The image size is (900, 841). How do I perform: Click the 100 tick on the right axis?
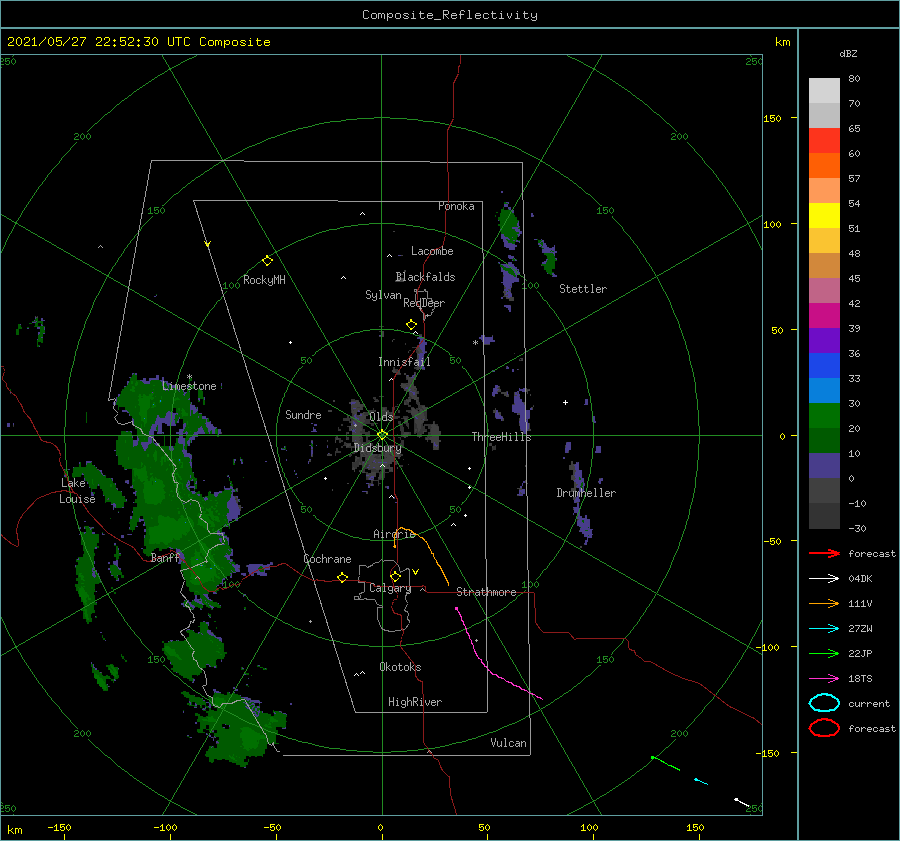pyautogui.click(x=773, y=224)
